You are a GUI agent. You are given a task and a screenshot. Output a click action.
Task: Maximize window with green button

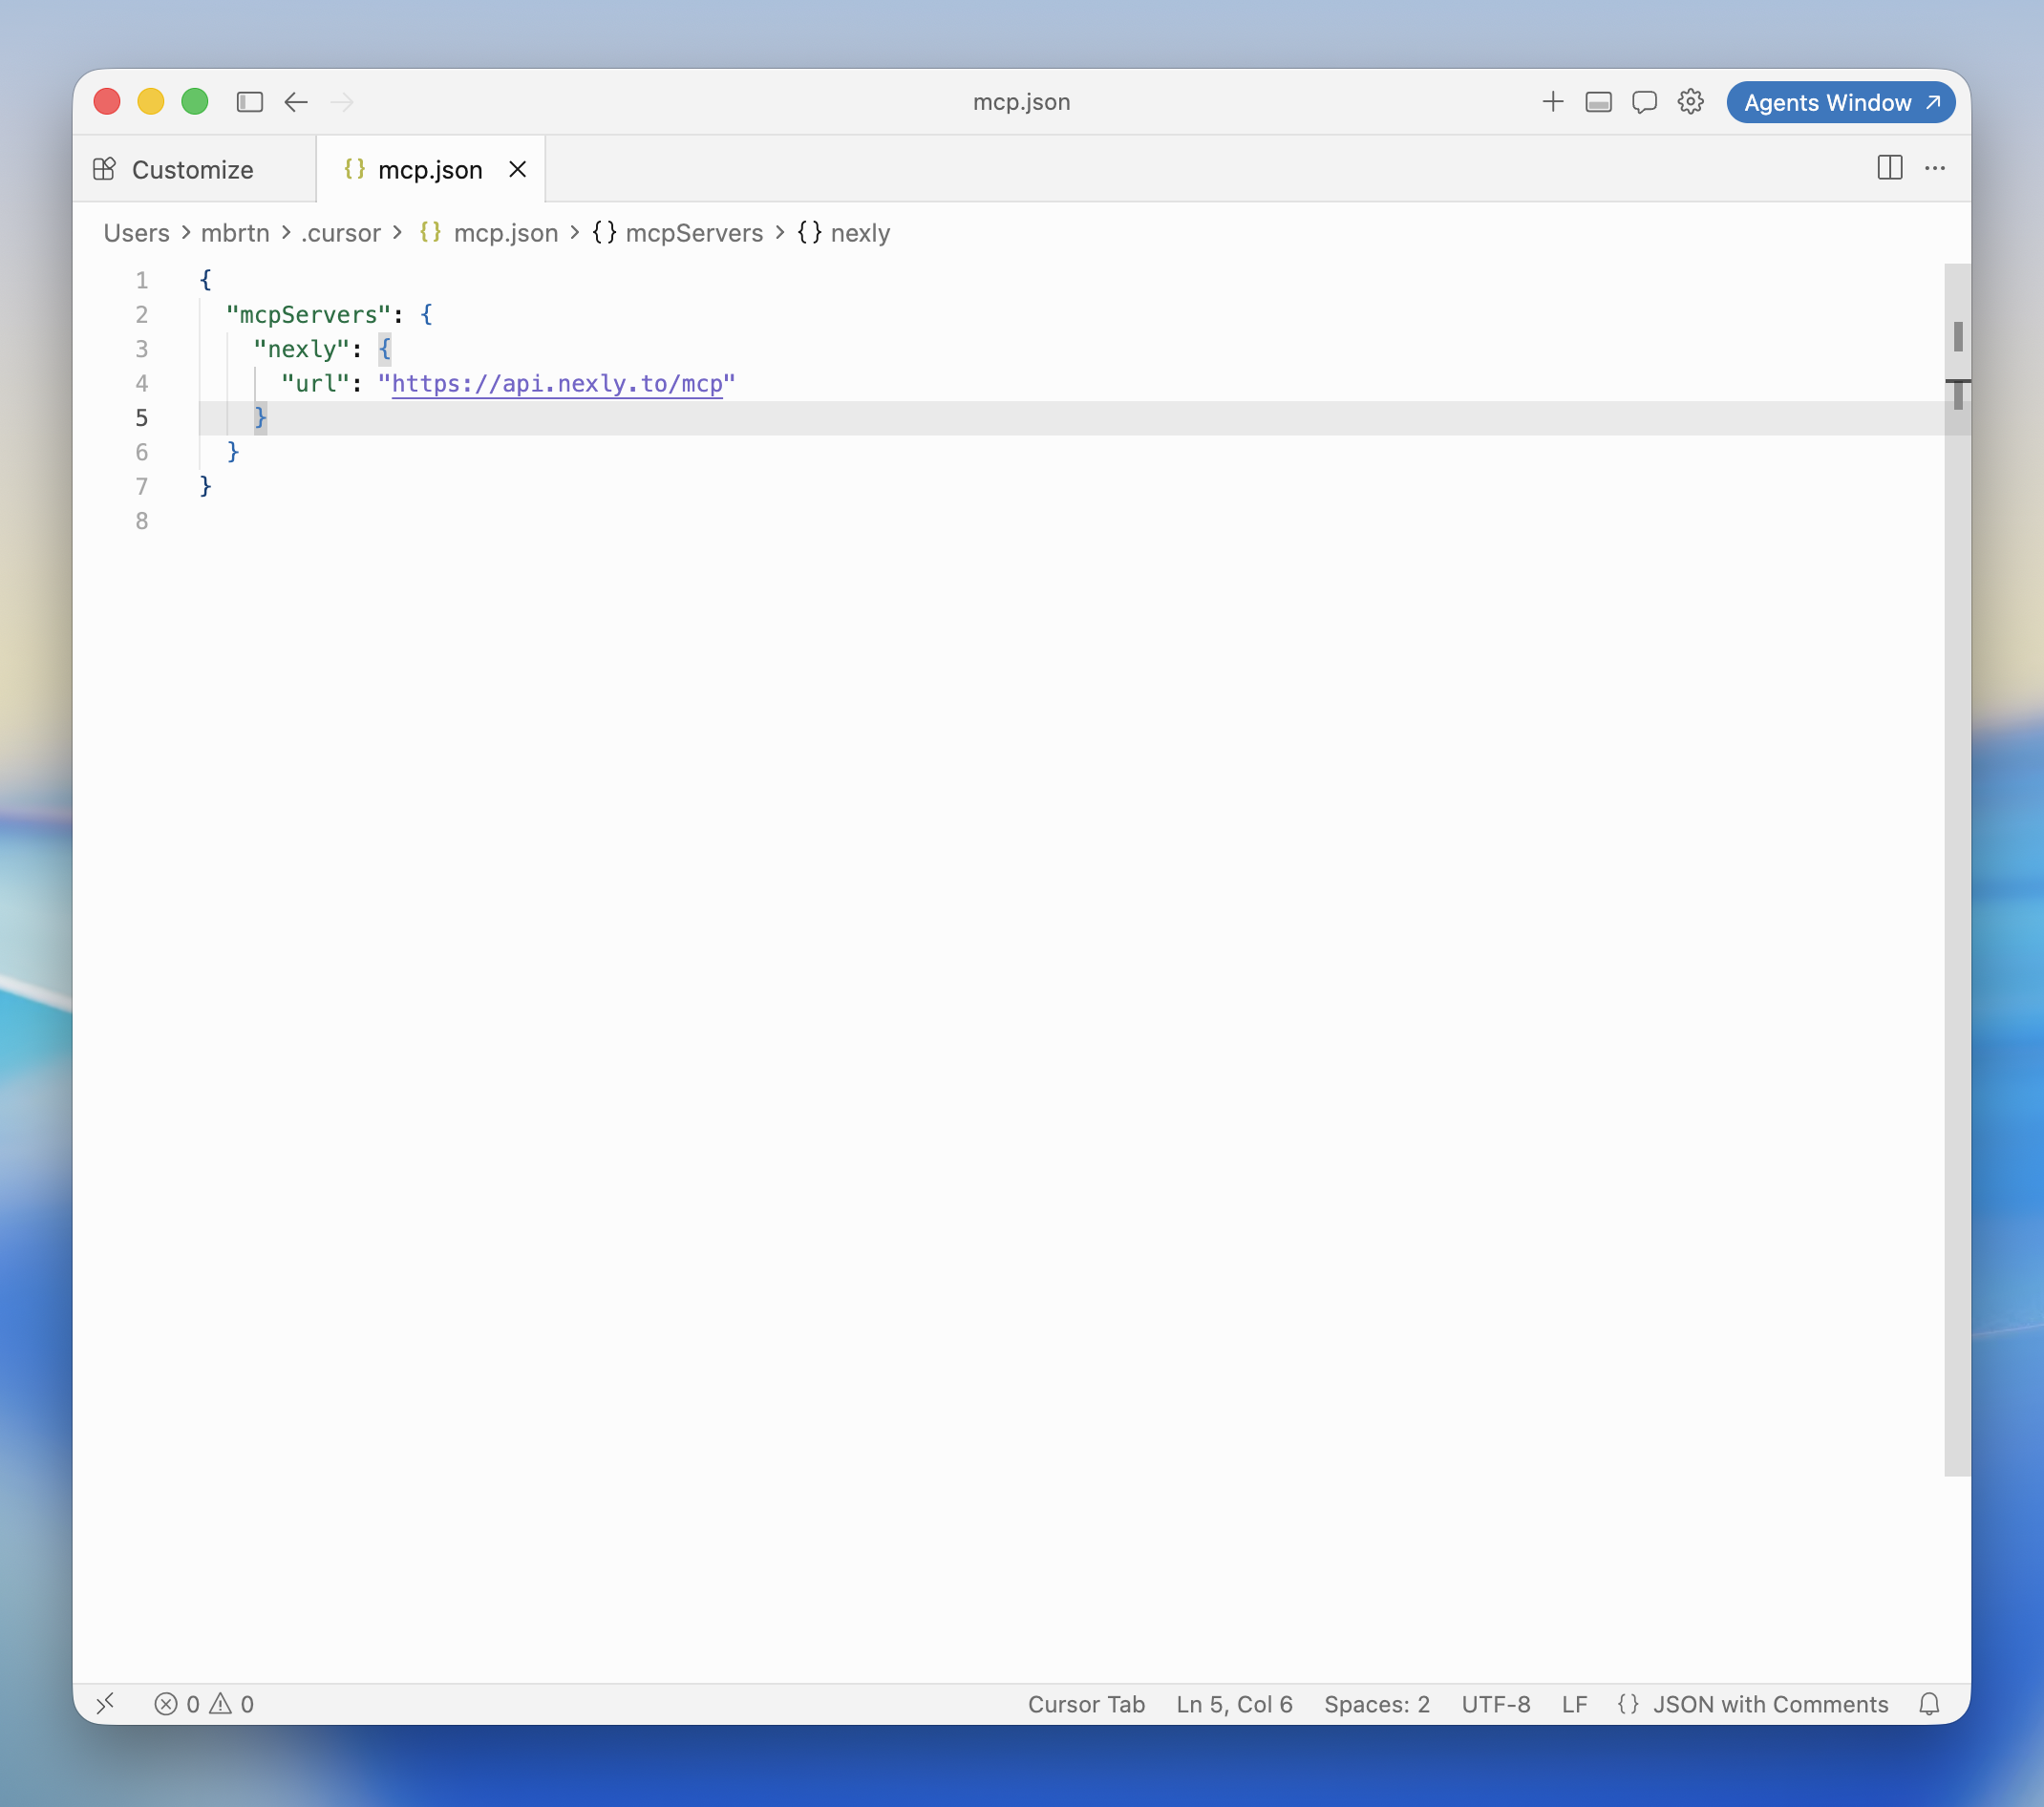(195, 102)
